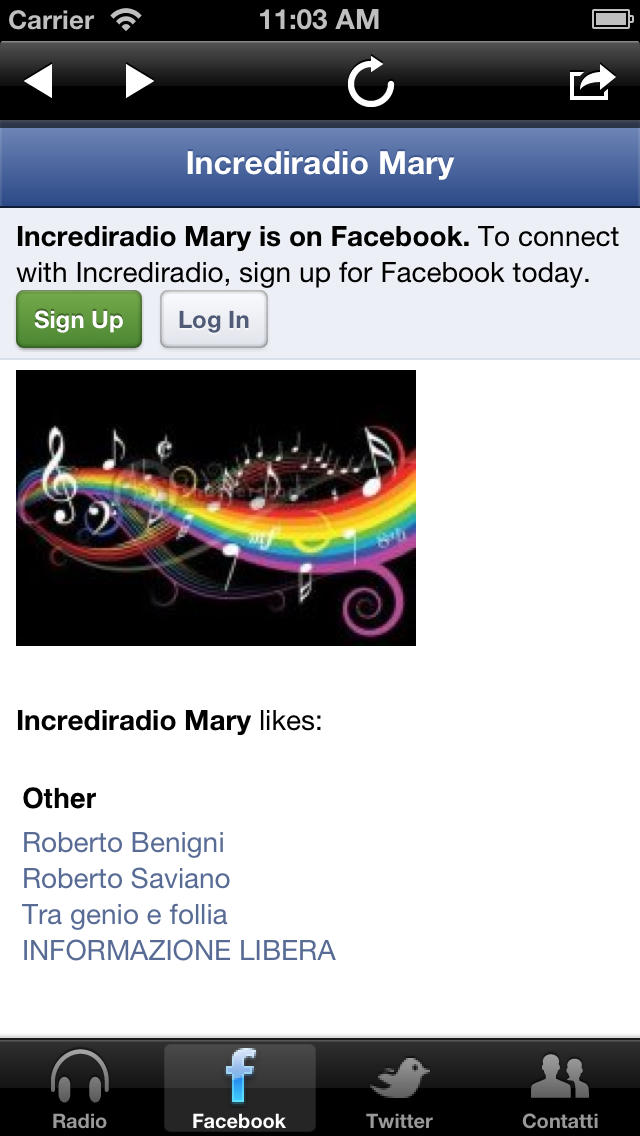
Task: Tap the Wi-Fi status bar icon
Action: 127,19
